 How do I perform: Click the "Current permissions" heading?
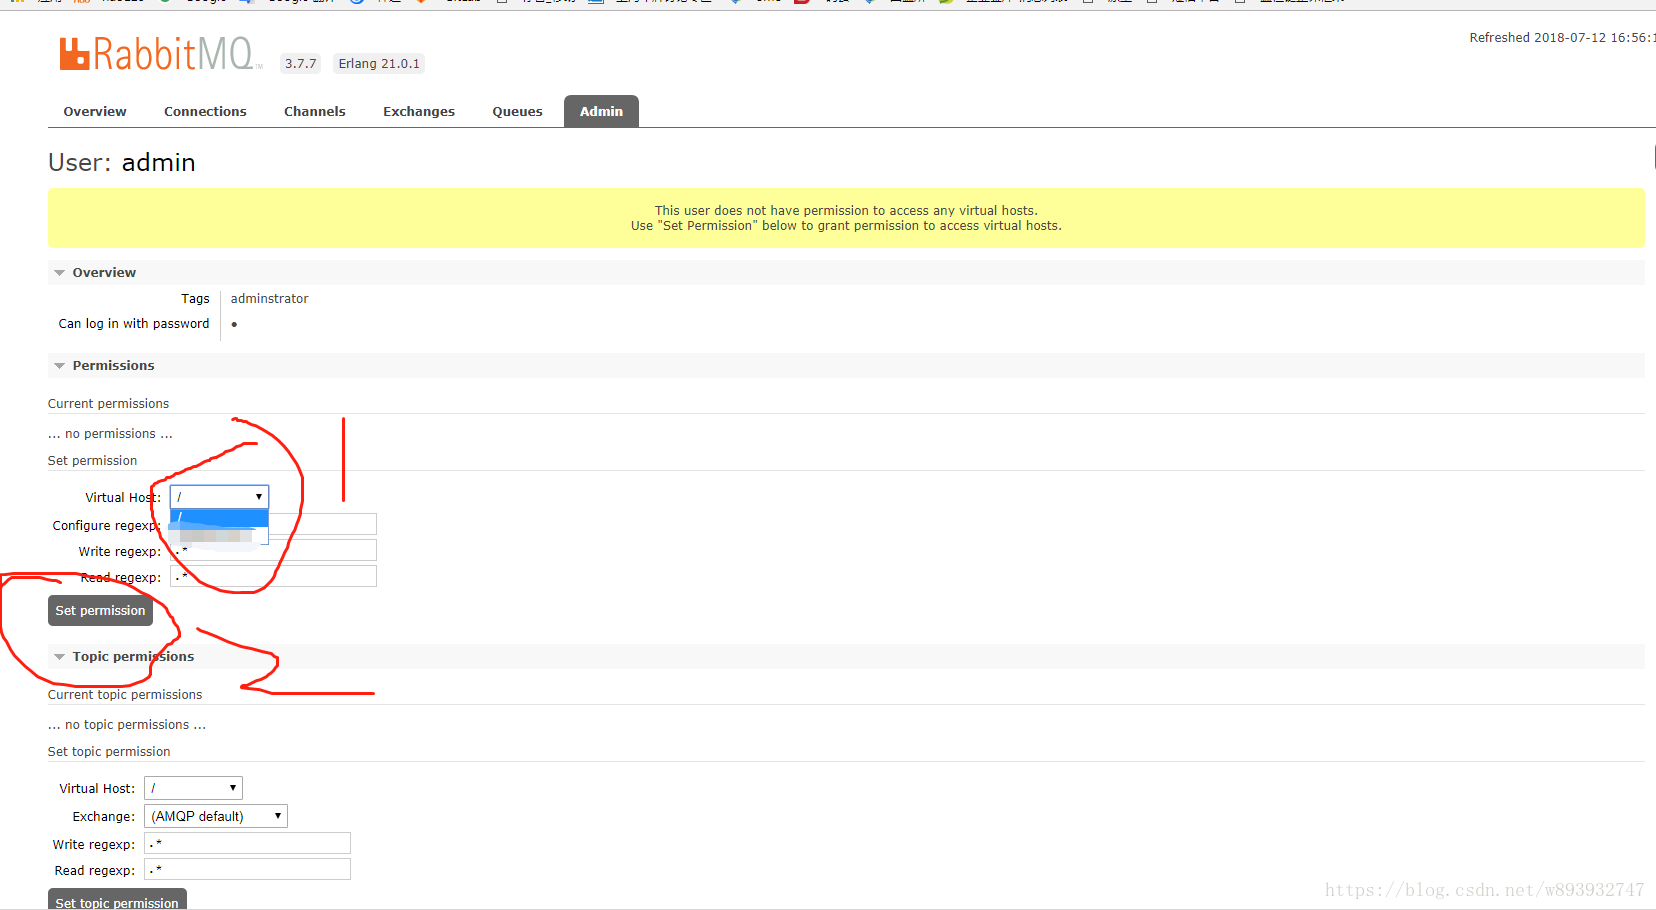pos(108,403)
